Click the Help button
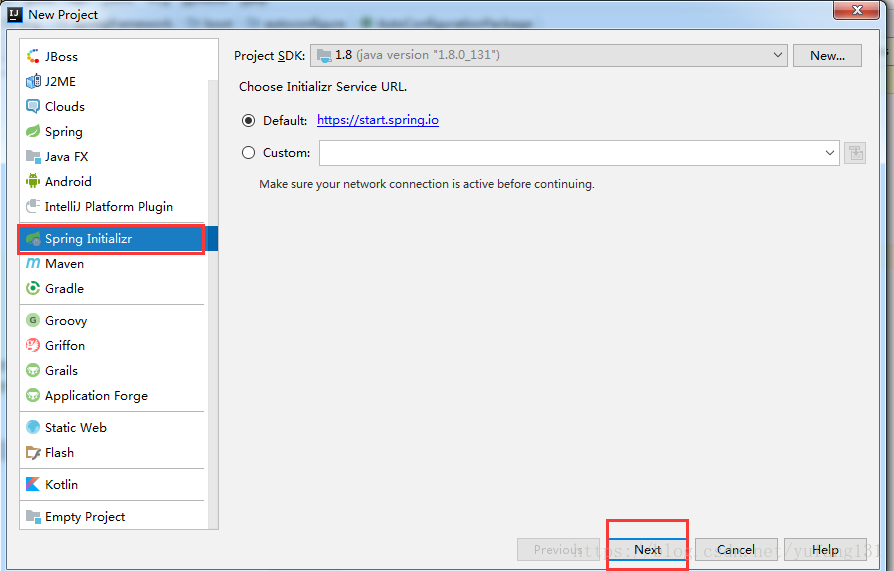This screenshot has width=894, height=571. point(824,549)
